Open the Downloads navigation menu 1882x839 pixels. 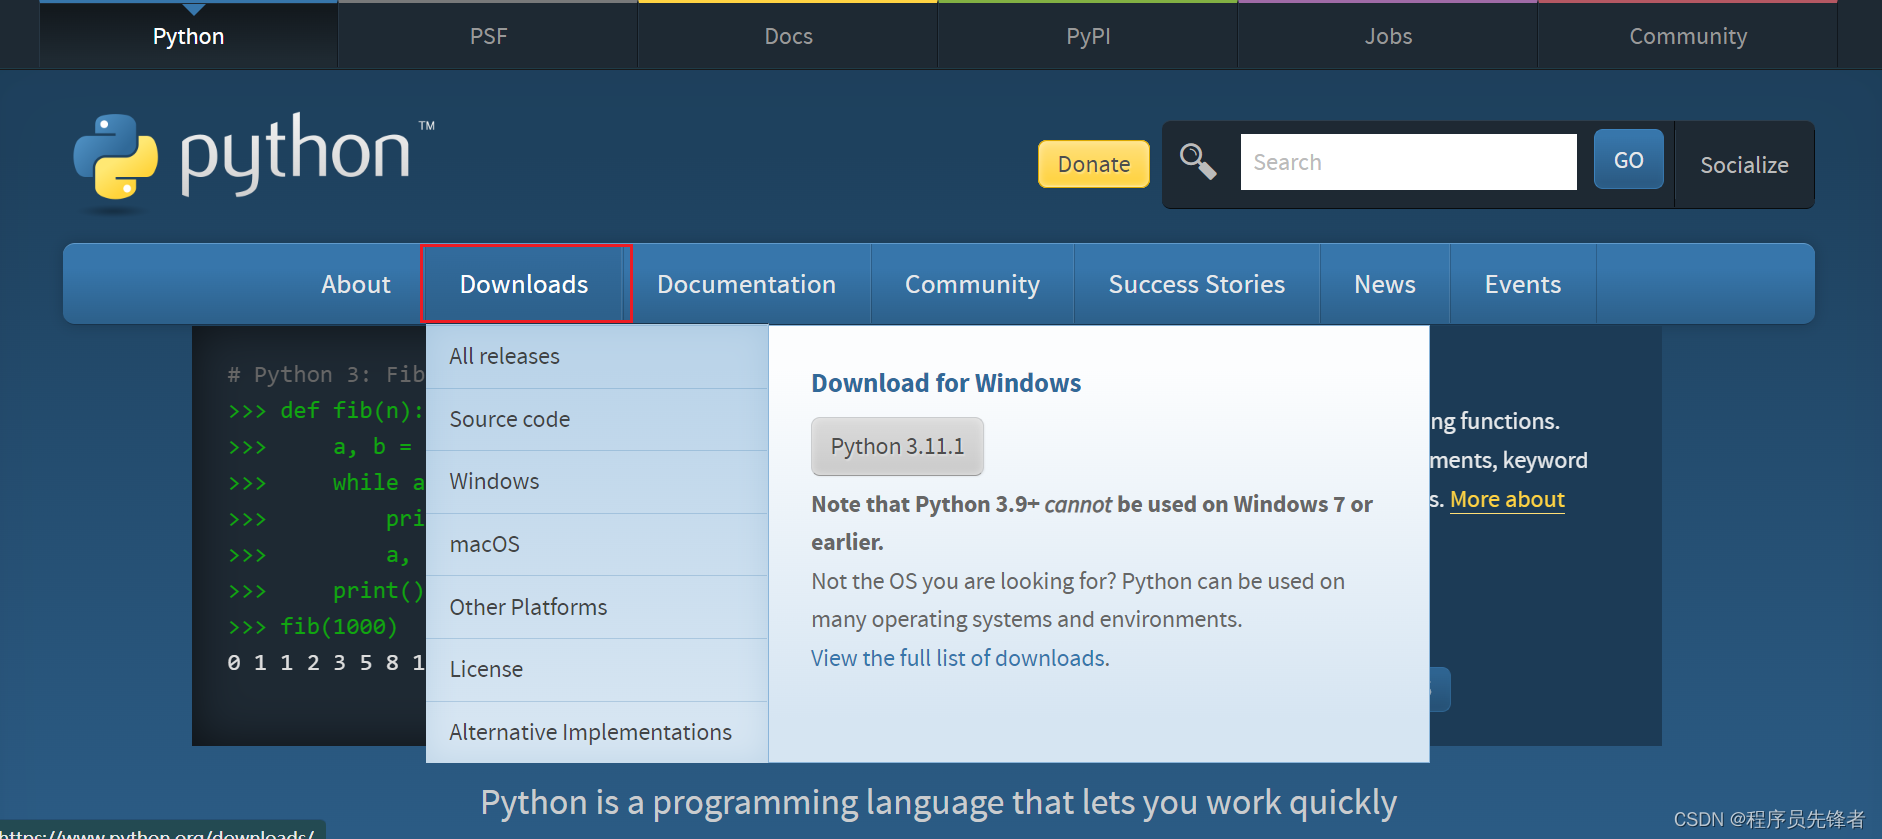[x=524, y=284]
